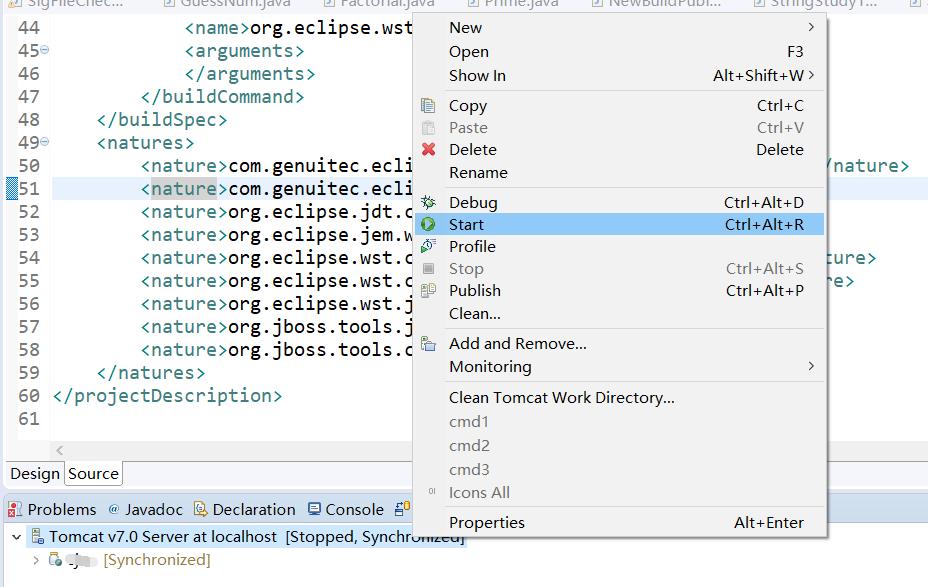The width and height of the screenshot is (928, 587).
Task: Switch to the Design editor tab
Action: 35,474
